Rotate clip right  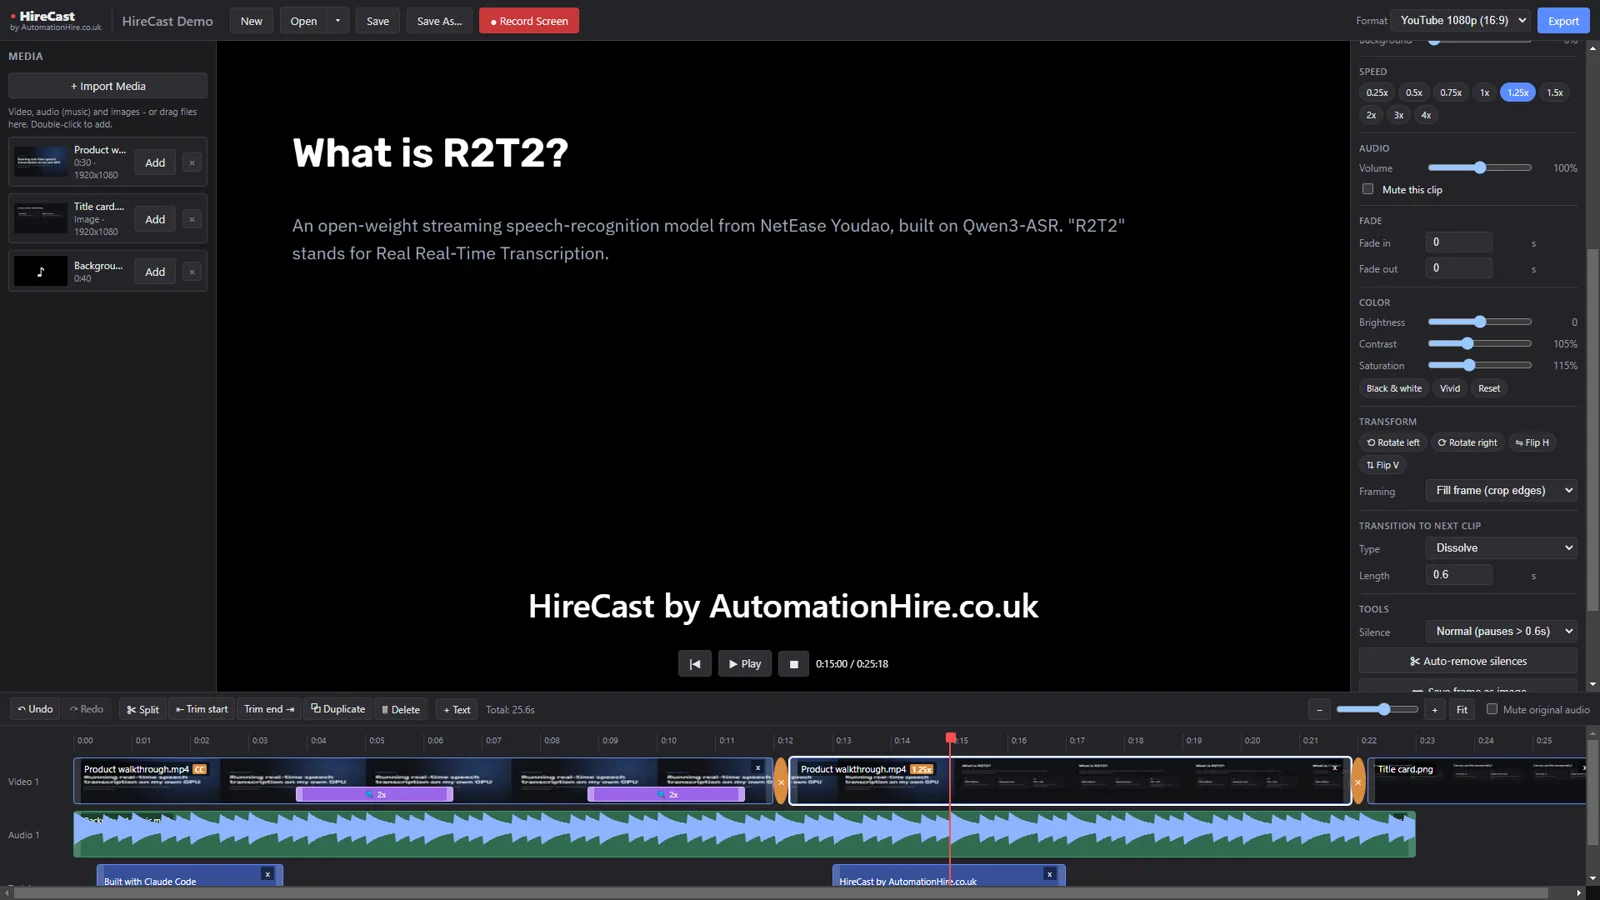1467,442
